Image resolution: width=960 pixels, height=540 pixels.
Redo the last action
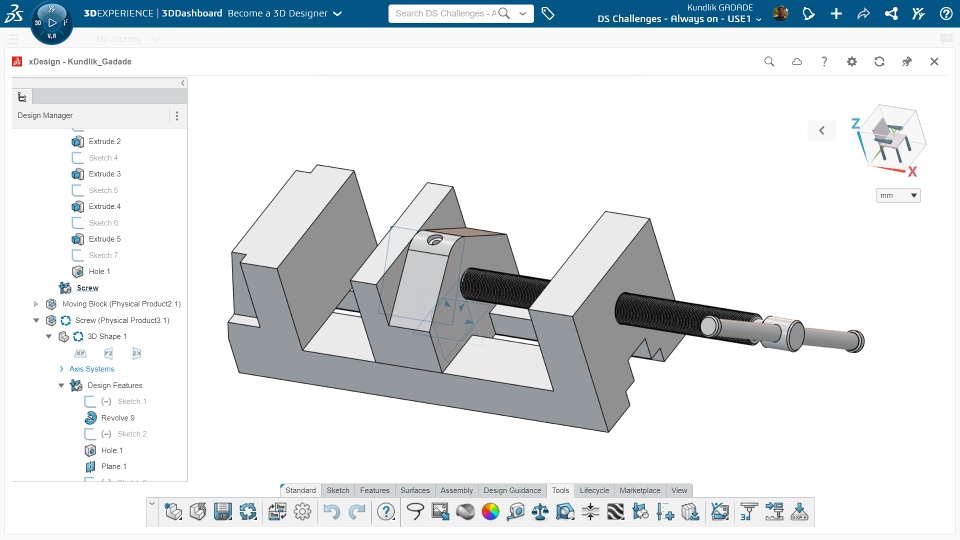357,511
